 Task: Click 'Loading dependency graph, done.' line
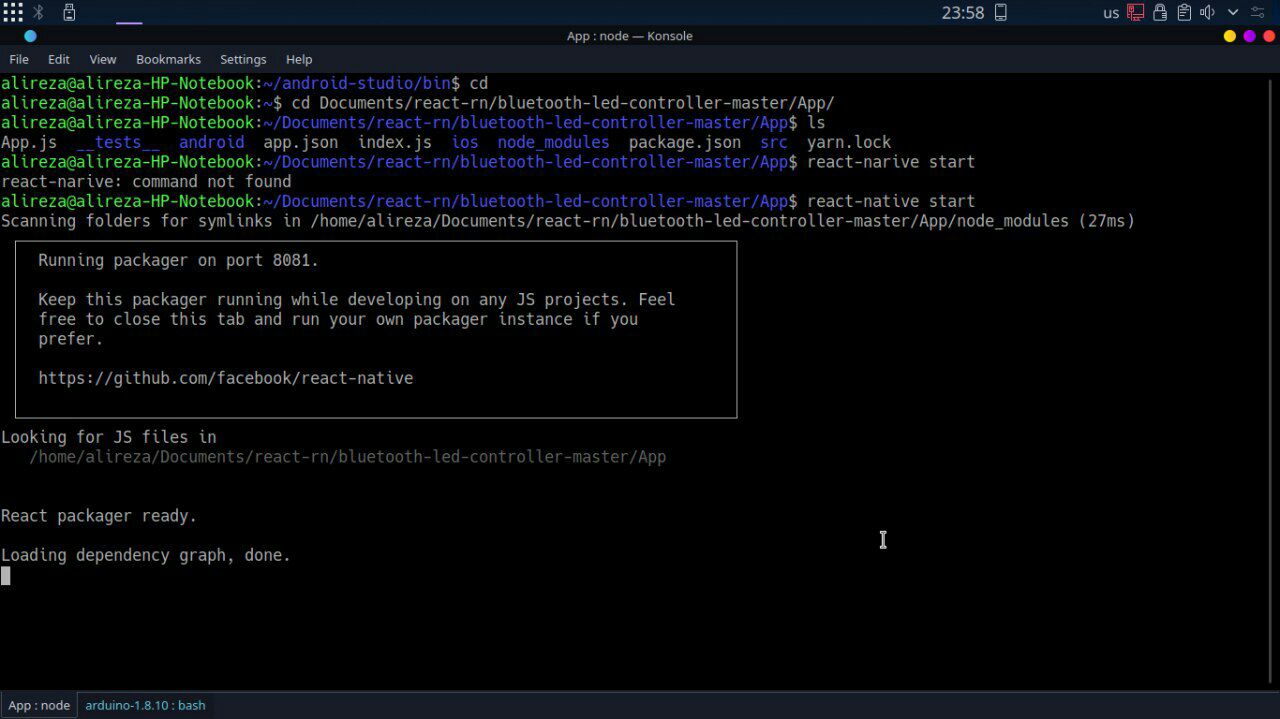tap(146, 555)
